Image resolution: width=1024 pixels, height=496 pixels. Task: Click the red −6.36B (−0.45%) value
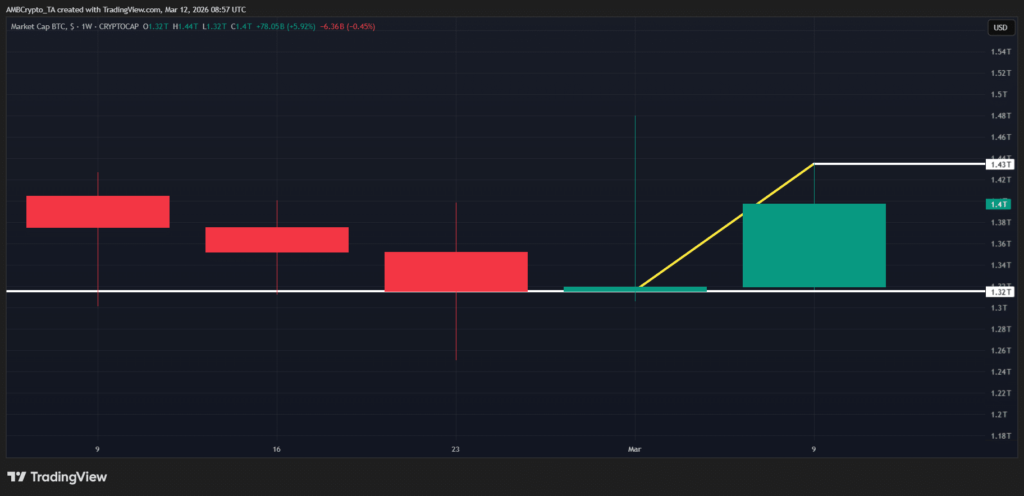point(348,27)
